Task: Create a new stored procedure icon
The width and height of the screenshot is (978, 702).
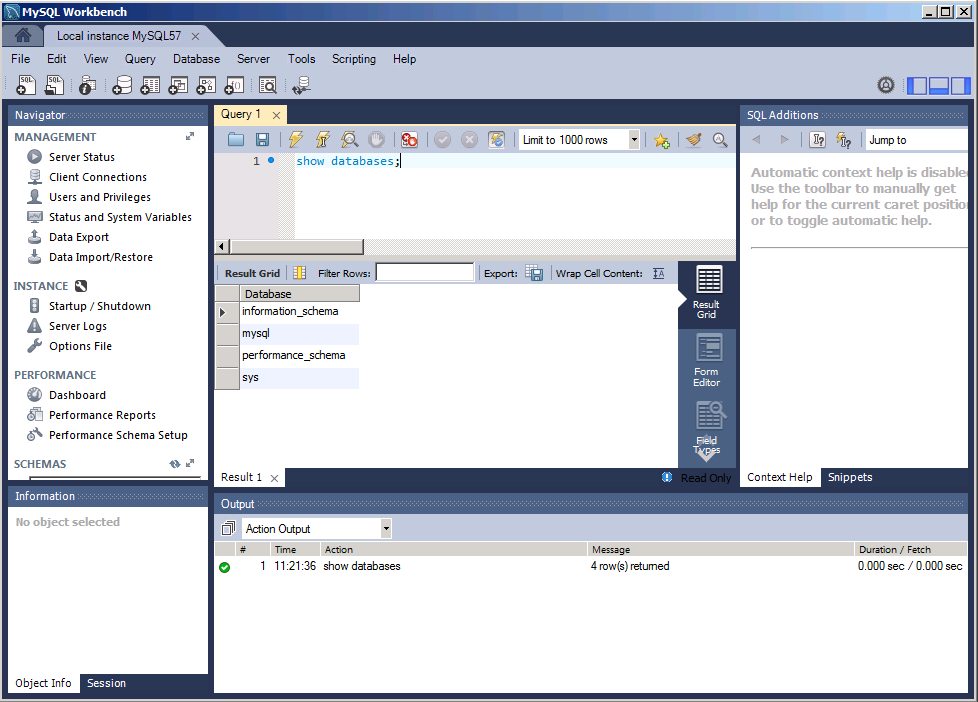Action: coord(206,85)
